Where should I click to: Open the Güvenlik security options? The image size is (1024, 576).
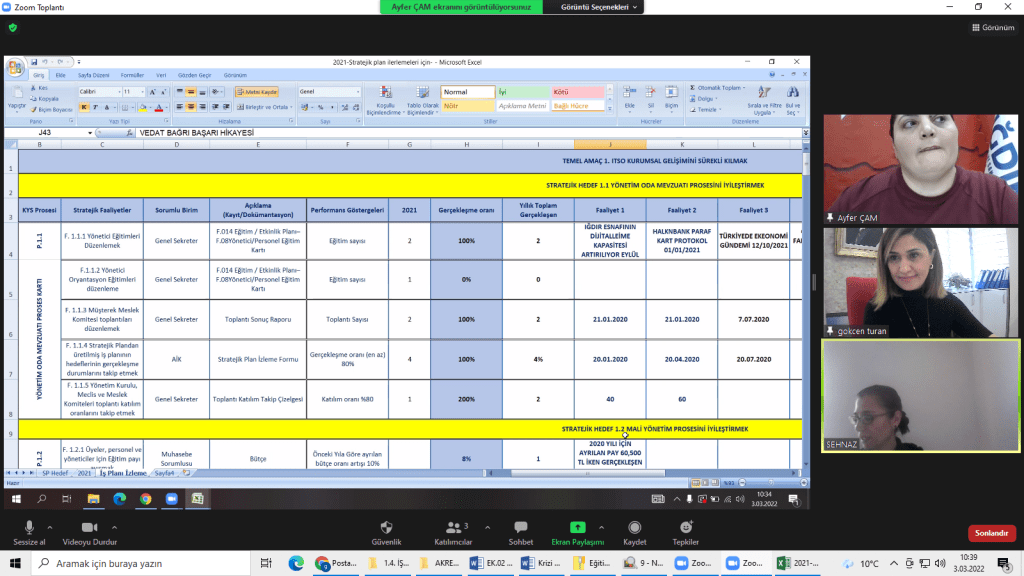click(x=386, y=529)
